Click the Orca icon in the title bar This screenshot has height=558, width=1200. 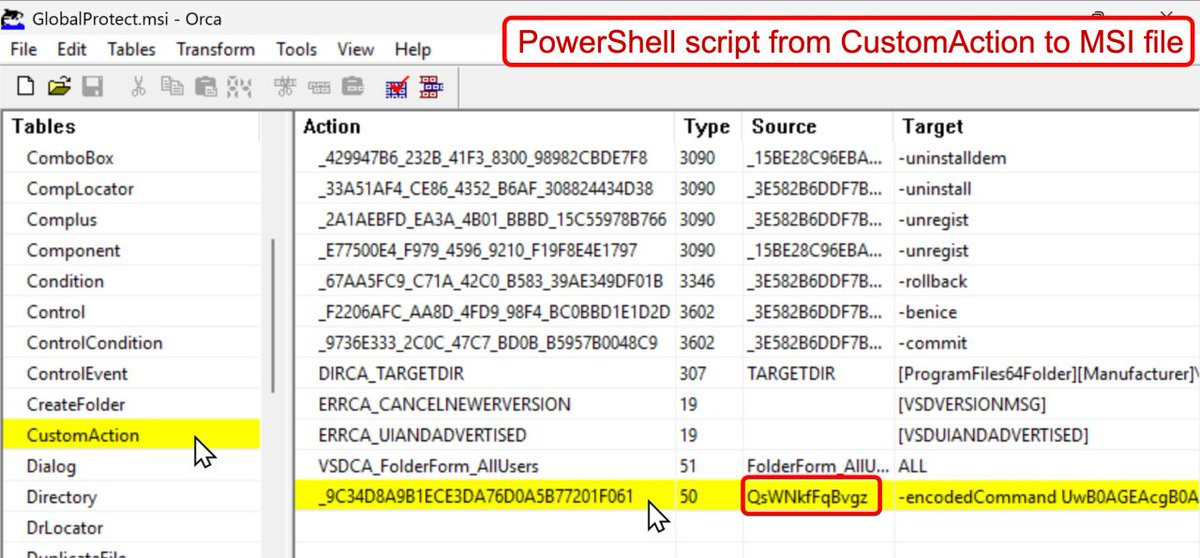tap(12, 19)
